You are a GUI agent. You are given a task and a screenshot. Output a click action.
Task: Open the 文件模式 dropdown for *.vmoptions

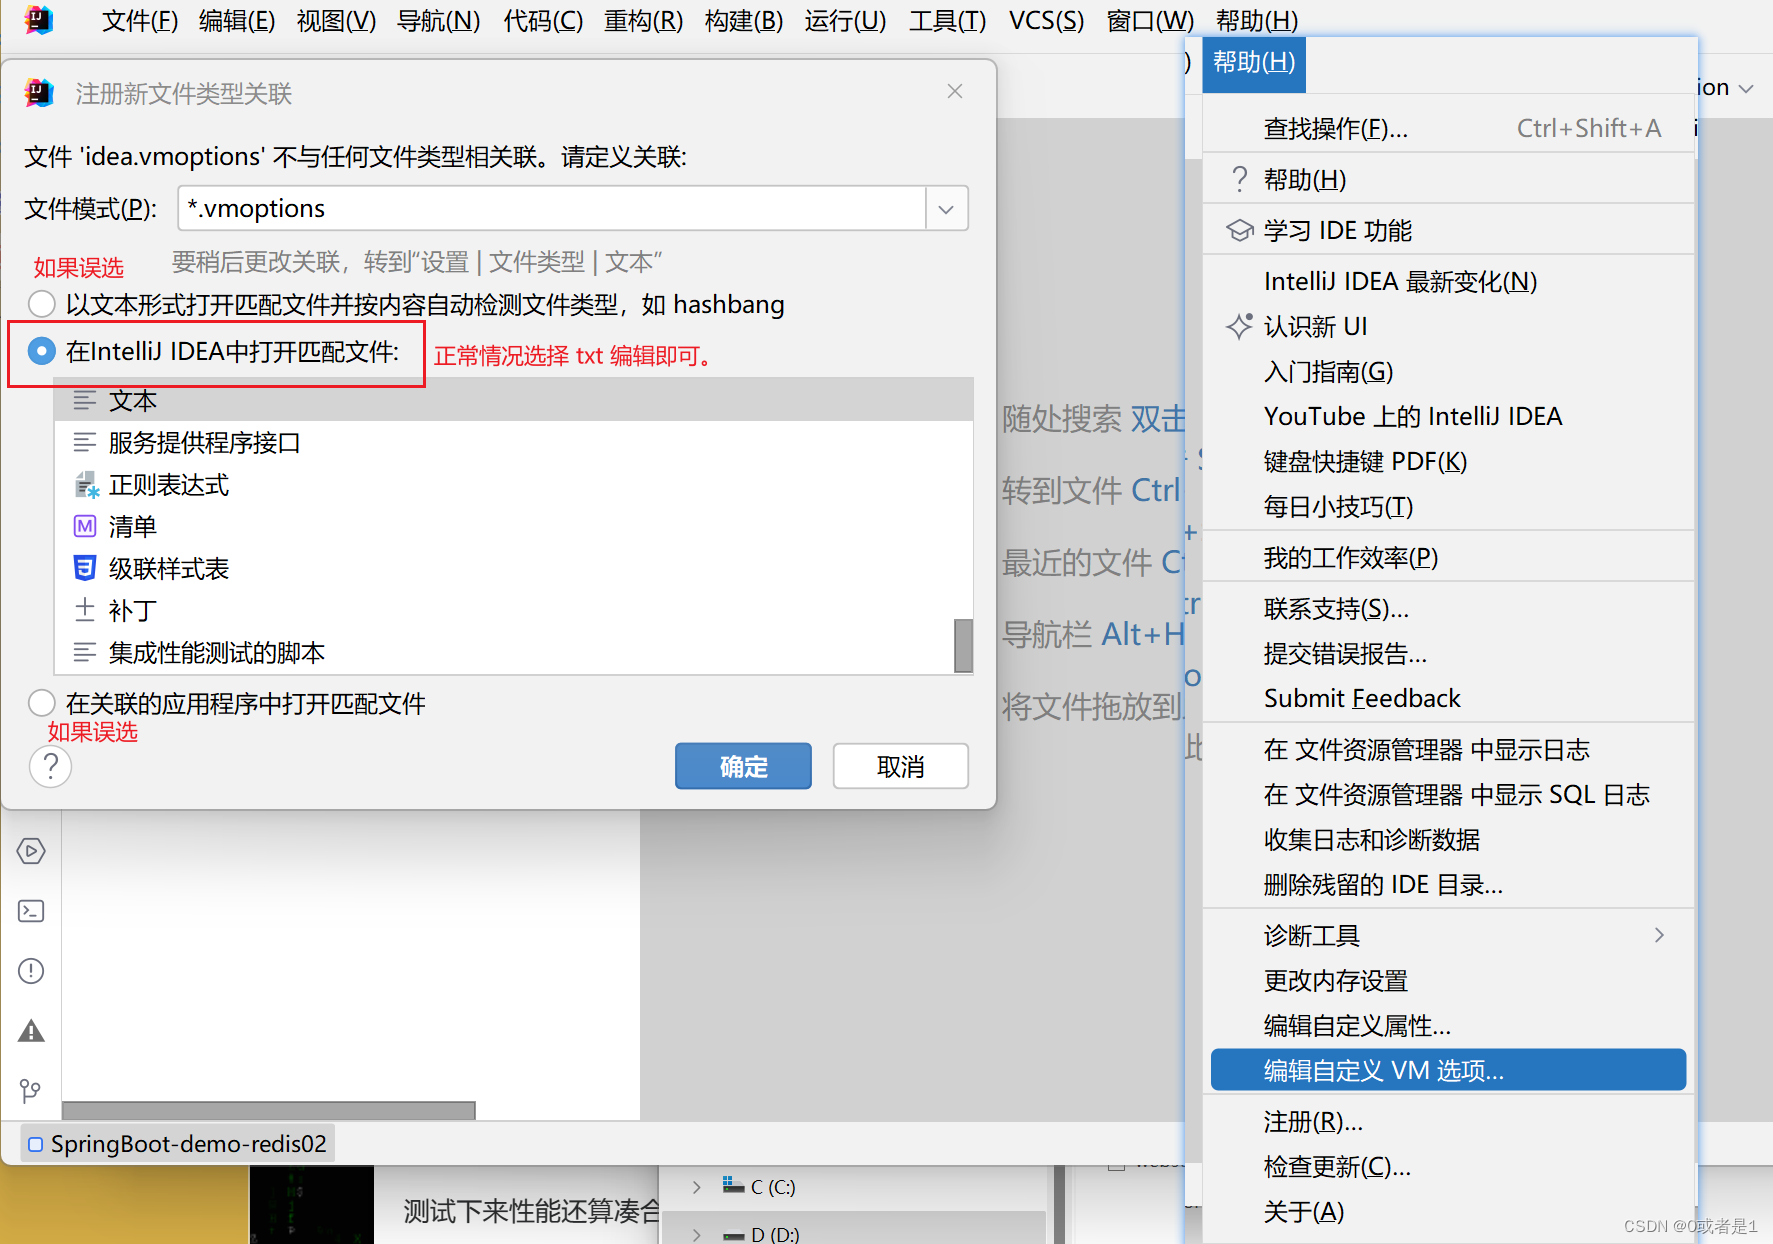click(944, 208)
